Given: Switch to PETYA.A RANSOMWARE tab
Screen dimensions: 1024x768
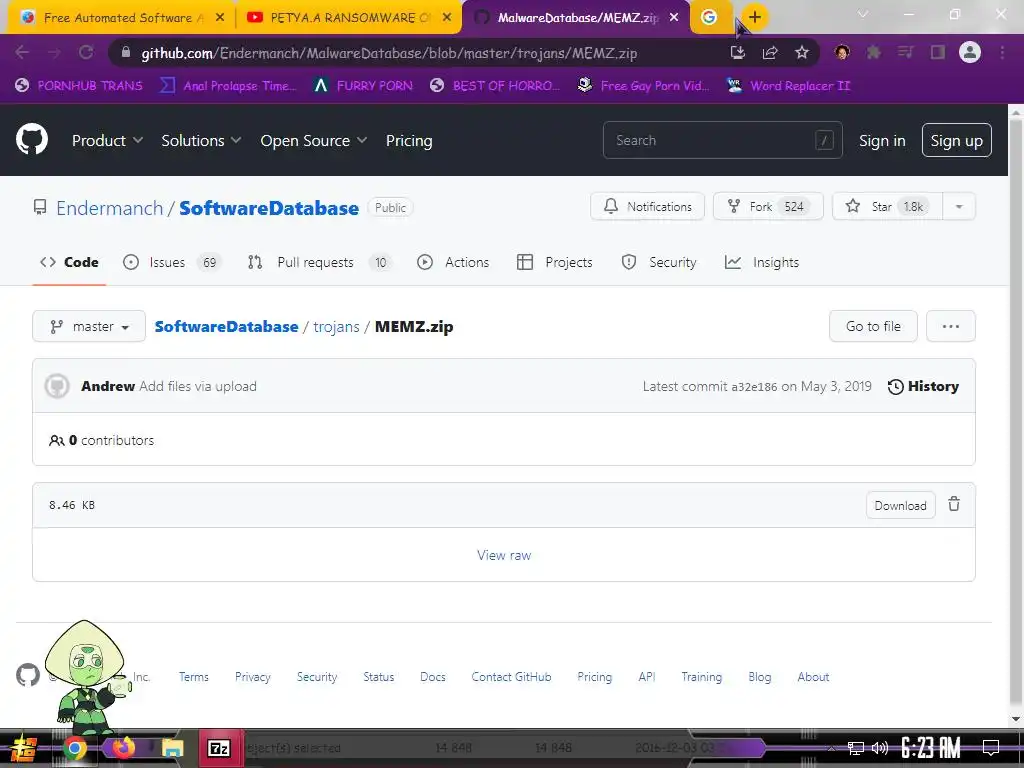Looking at the screenshot, I should pos(349,18).
